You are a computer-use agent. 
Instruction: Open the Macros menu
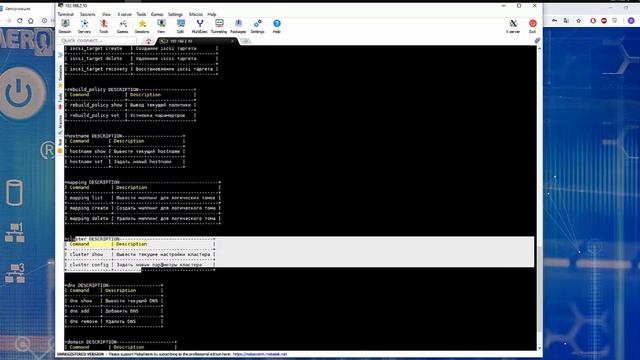[x=196, y=14]
